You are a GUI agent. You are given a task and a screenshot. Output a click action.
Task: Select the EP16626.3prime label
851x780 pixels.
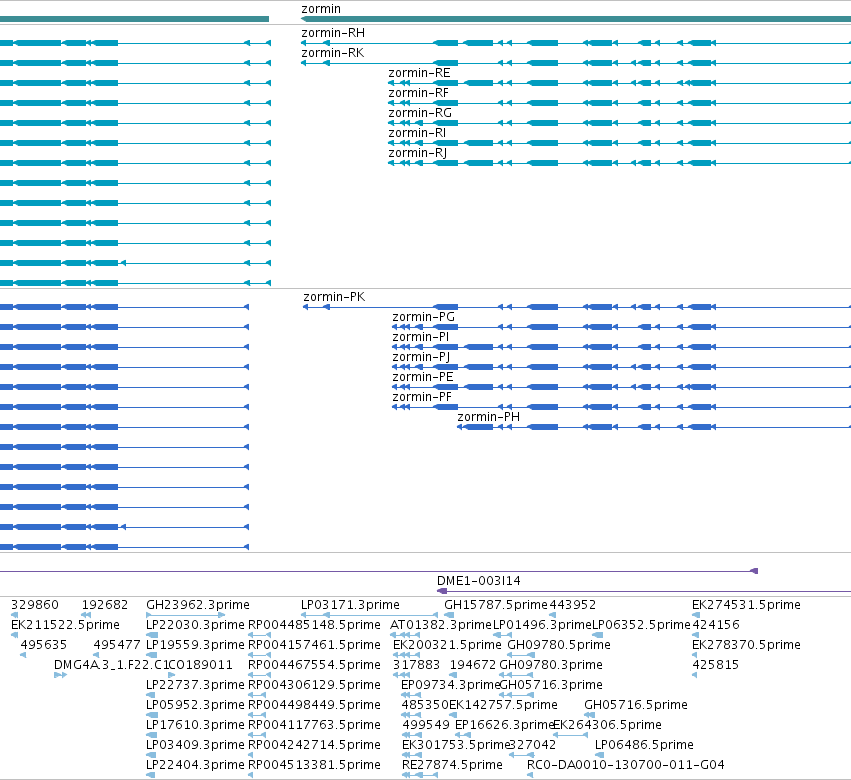coord(504,726)
